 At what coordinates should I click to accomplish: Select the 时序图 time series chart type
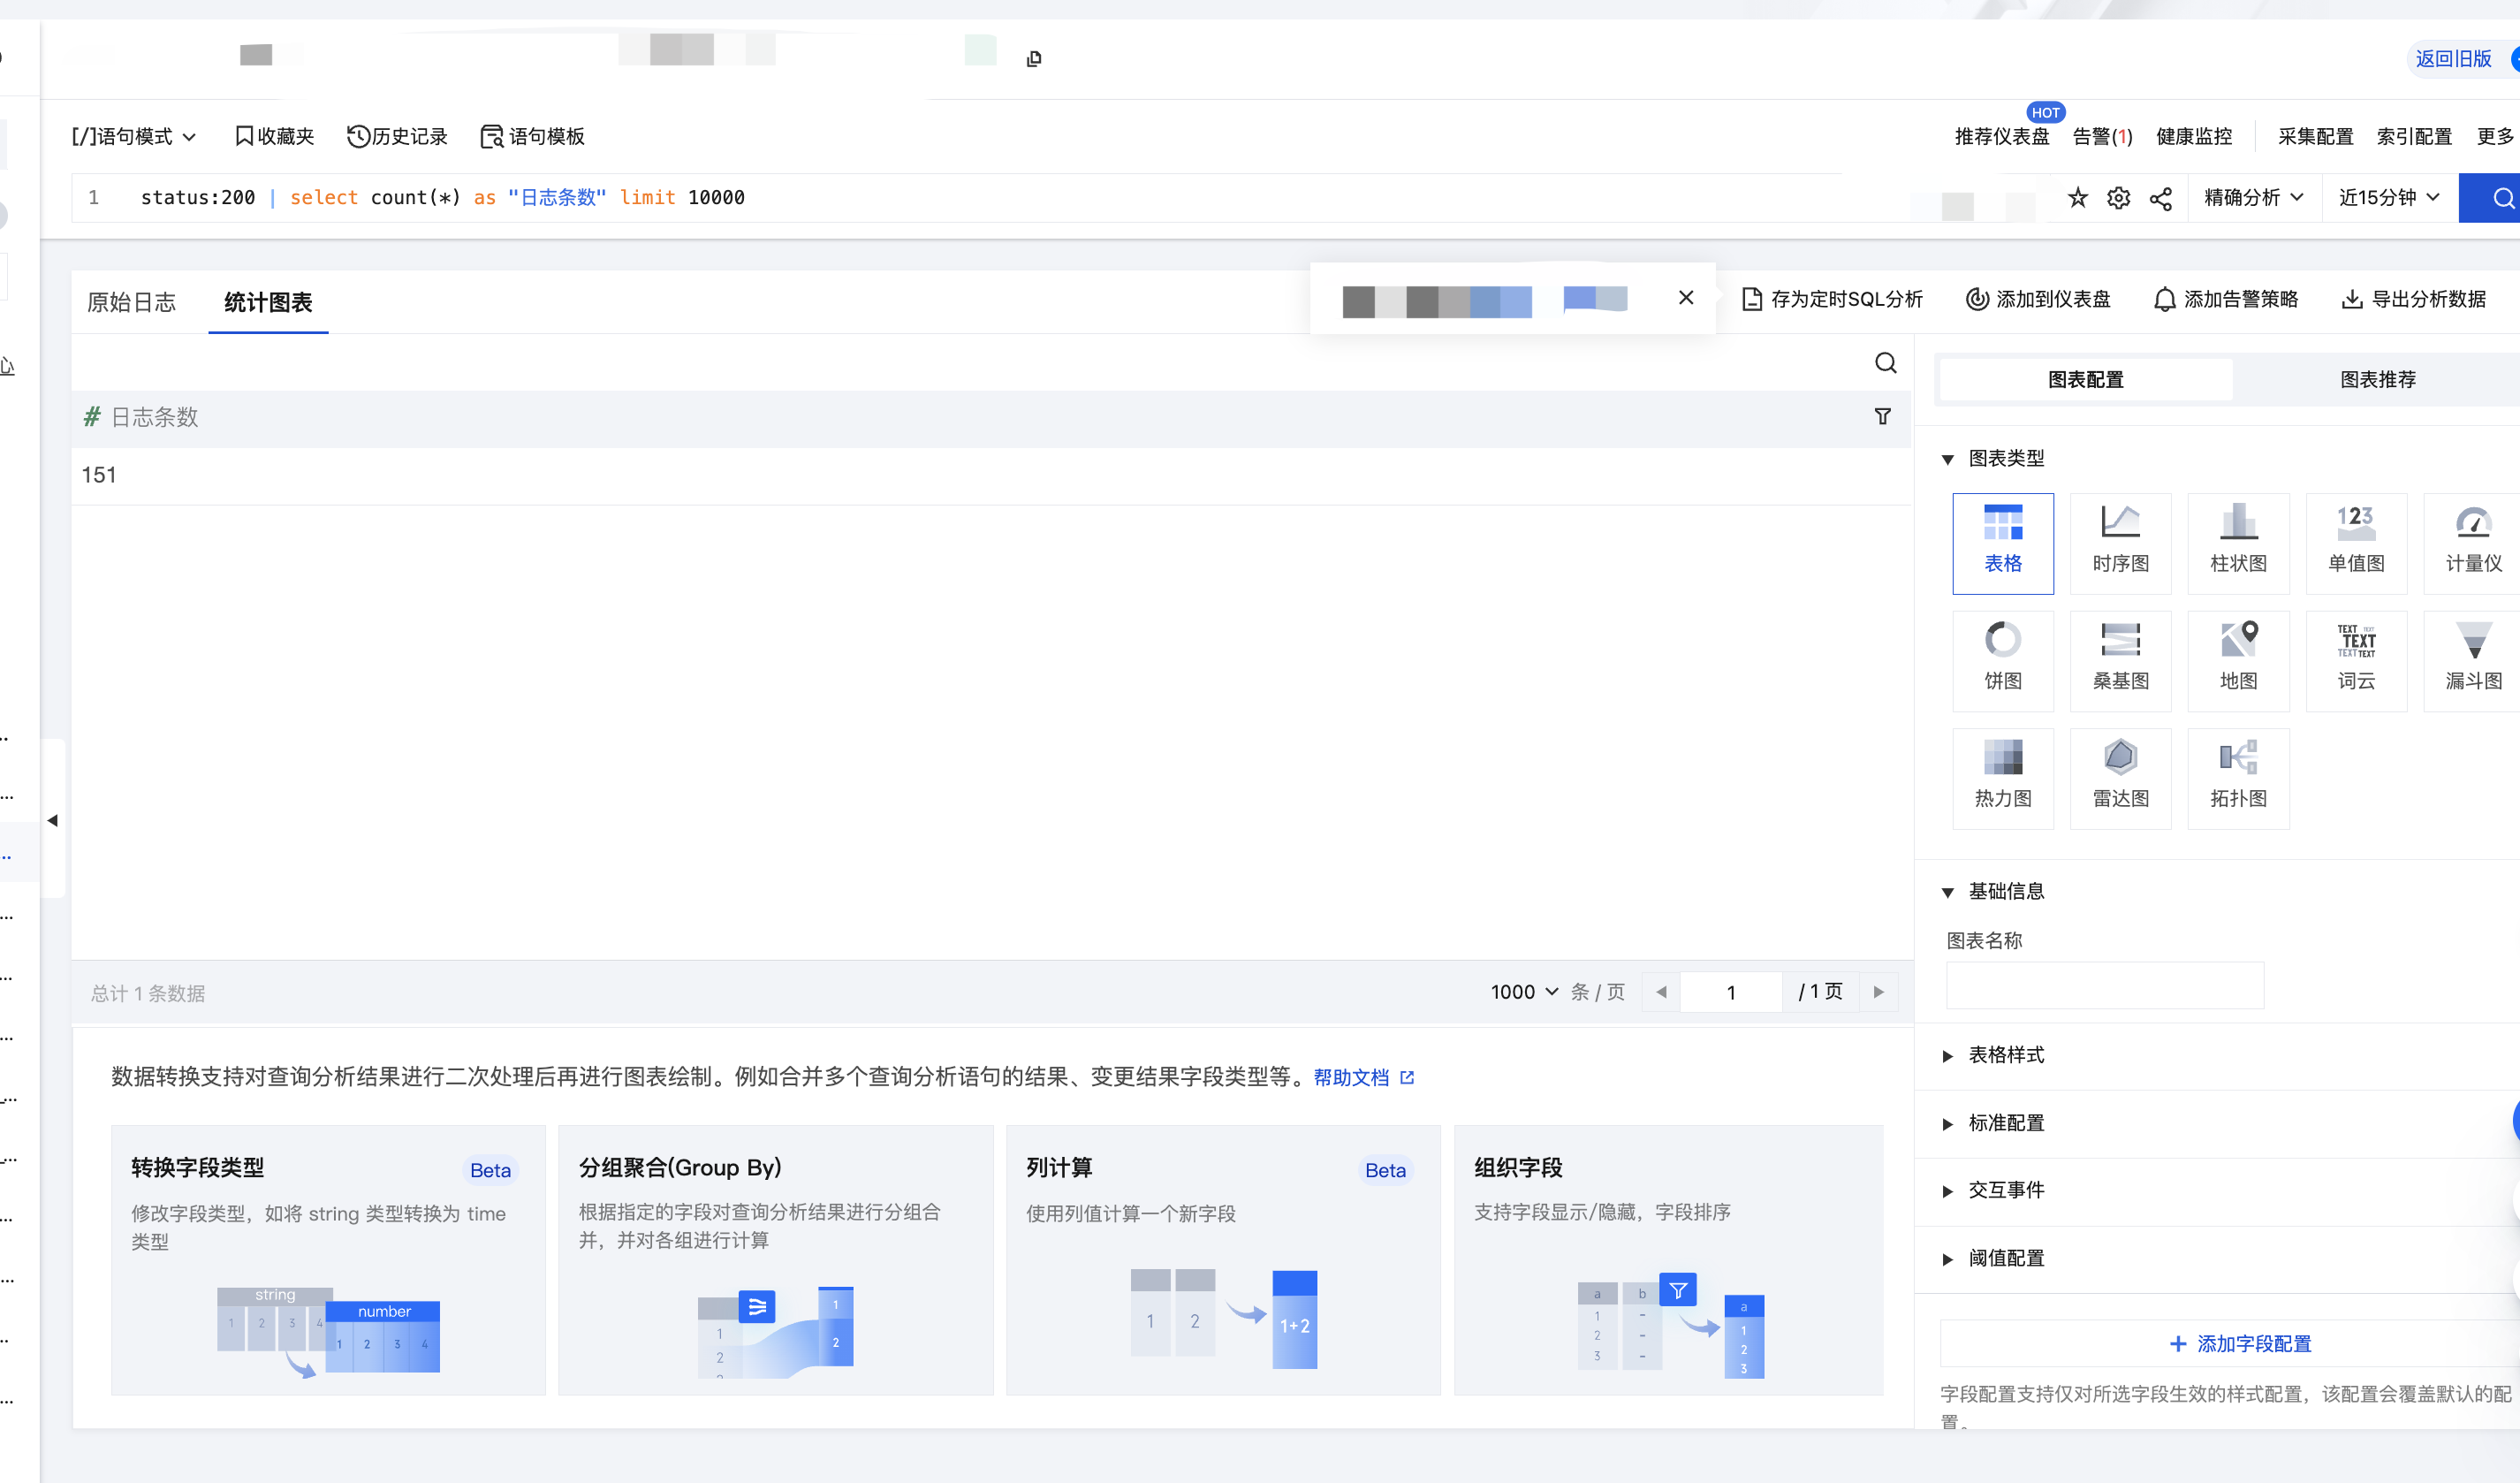click(x=2120, y=543)
